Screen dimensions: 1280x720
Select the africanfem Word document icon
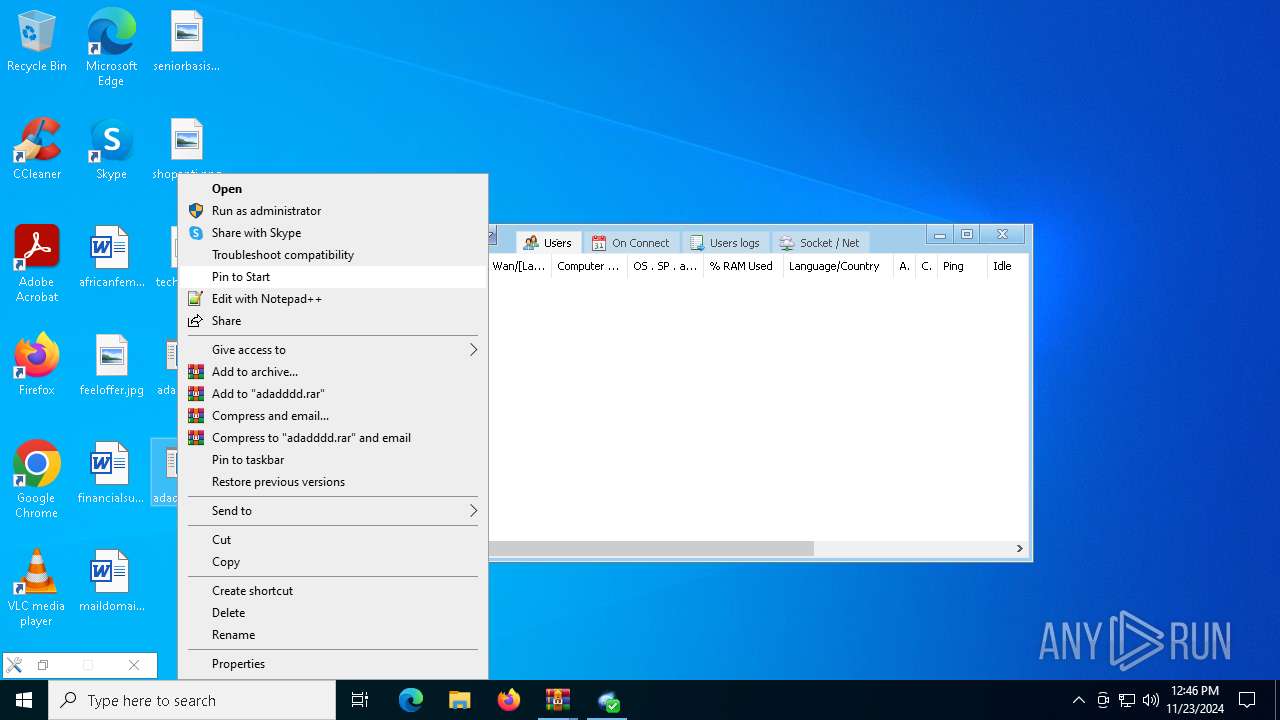(x=111, y=257)
